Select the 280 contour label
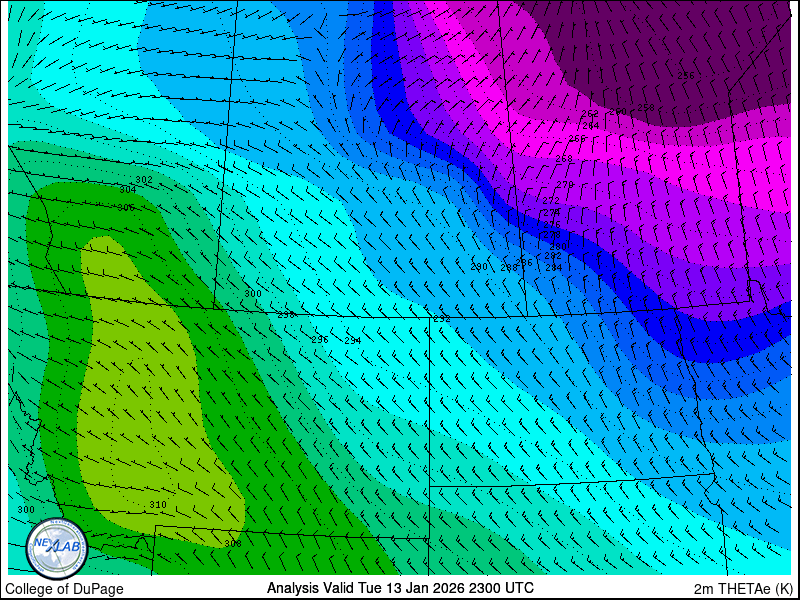Image resolution: width=800 pixels, height=600 pixels. 558,246
